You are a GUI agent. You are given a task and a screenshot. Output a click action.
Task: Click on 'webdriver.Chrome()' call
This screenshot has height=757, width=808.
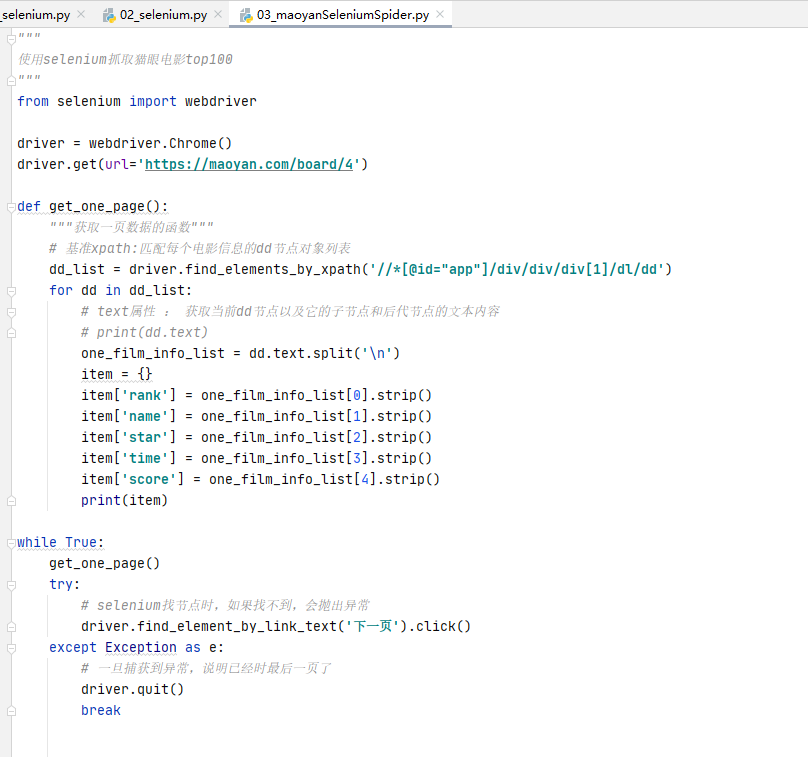[x=160, y=143]
